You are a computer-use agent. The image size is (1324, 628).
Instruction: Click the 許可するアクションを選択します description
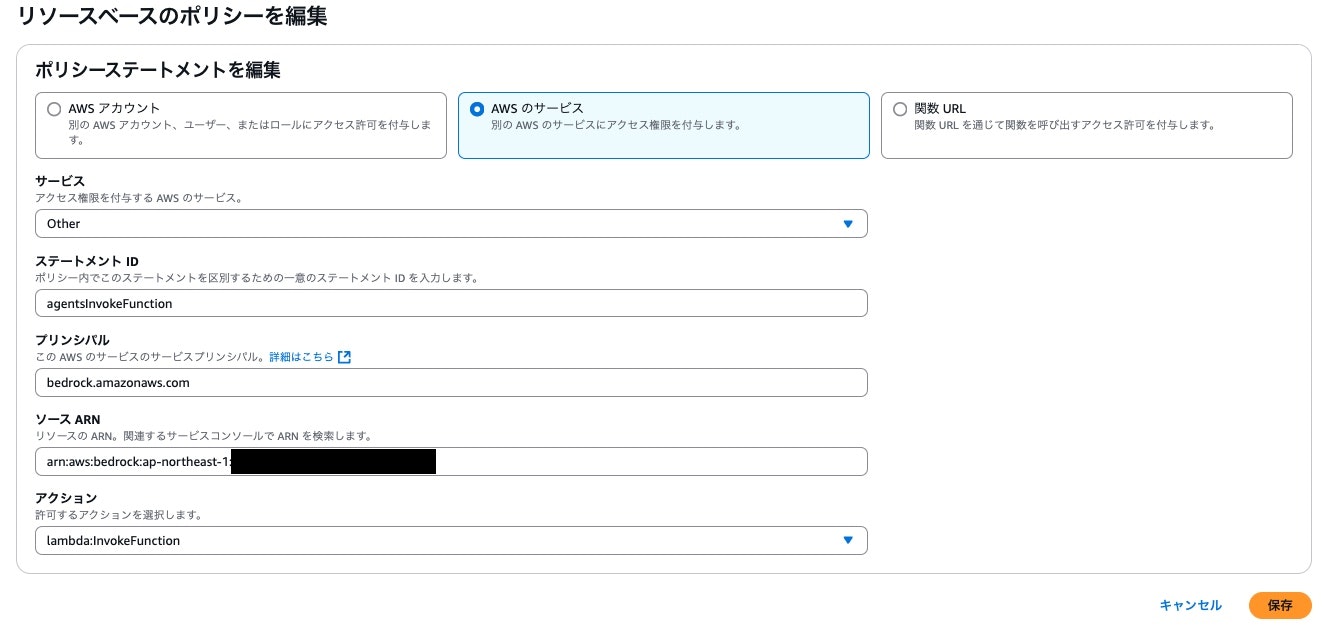[x=119, y=515]
